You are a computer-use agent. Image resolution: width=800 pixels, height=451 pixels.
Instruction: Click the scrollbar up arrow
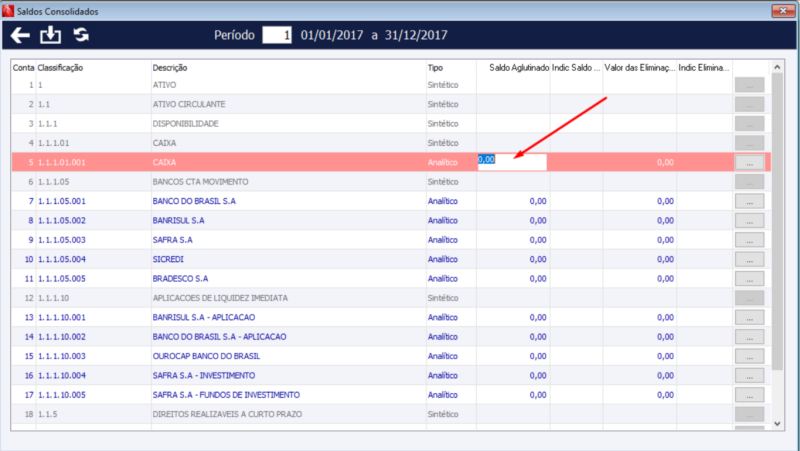pyautogui.click(x=777, y=67)
